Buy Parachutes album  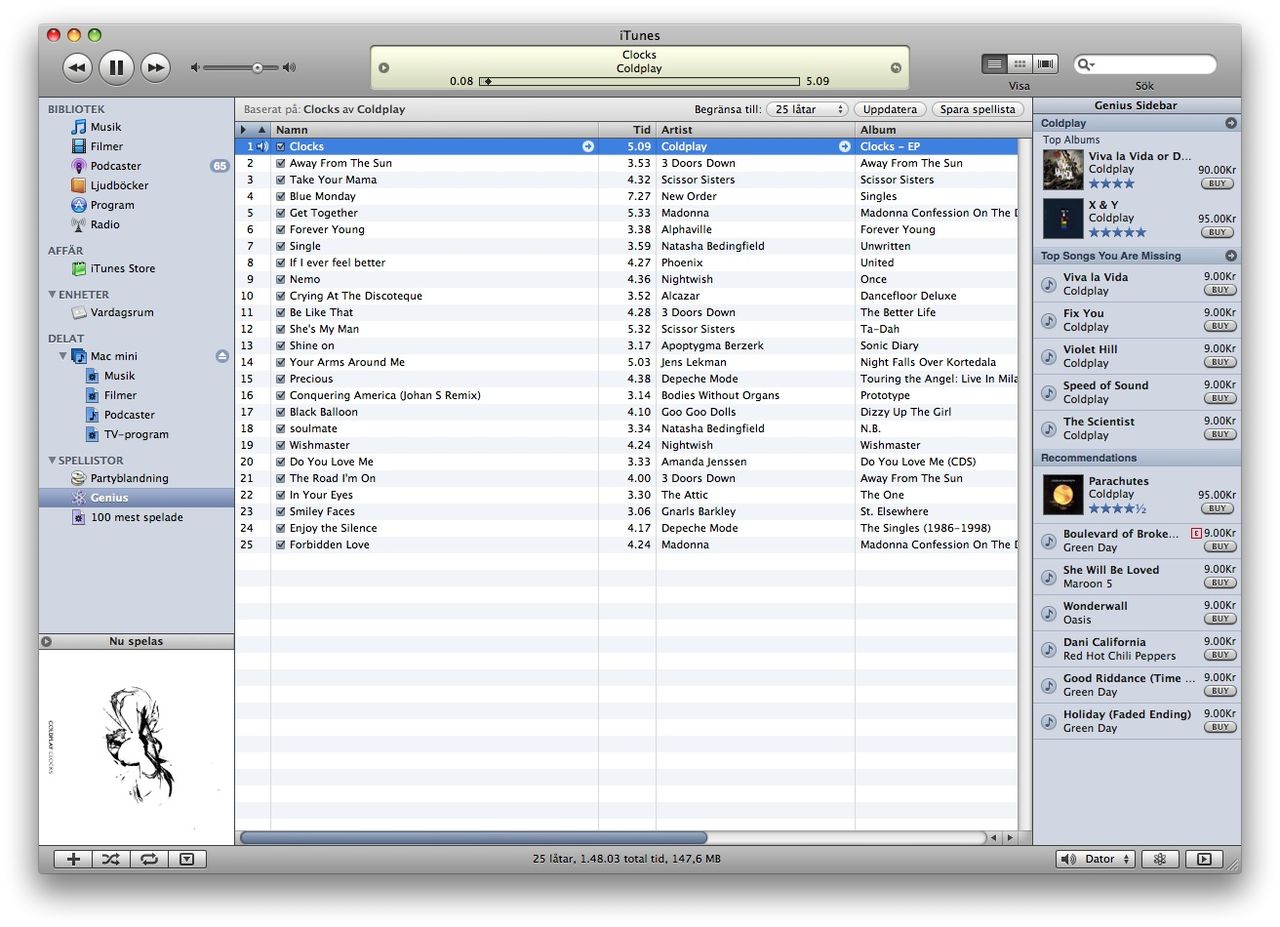coord(1217,508)
